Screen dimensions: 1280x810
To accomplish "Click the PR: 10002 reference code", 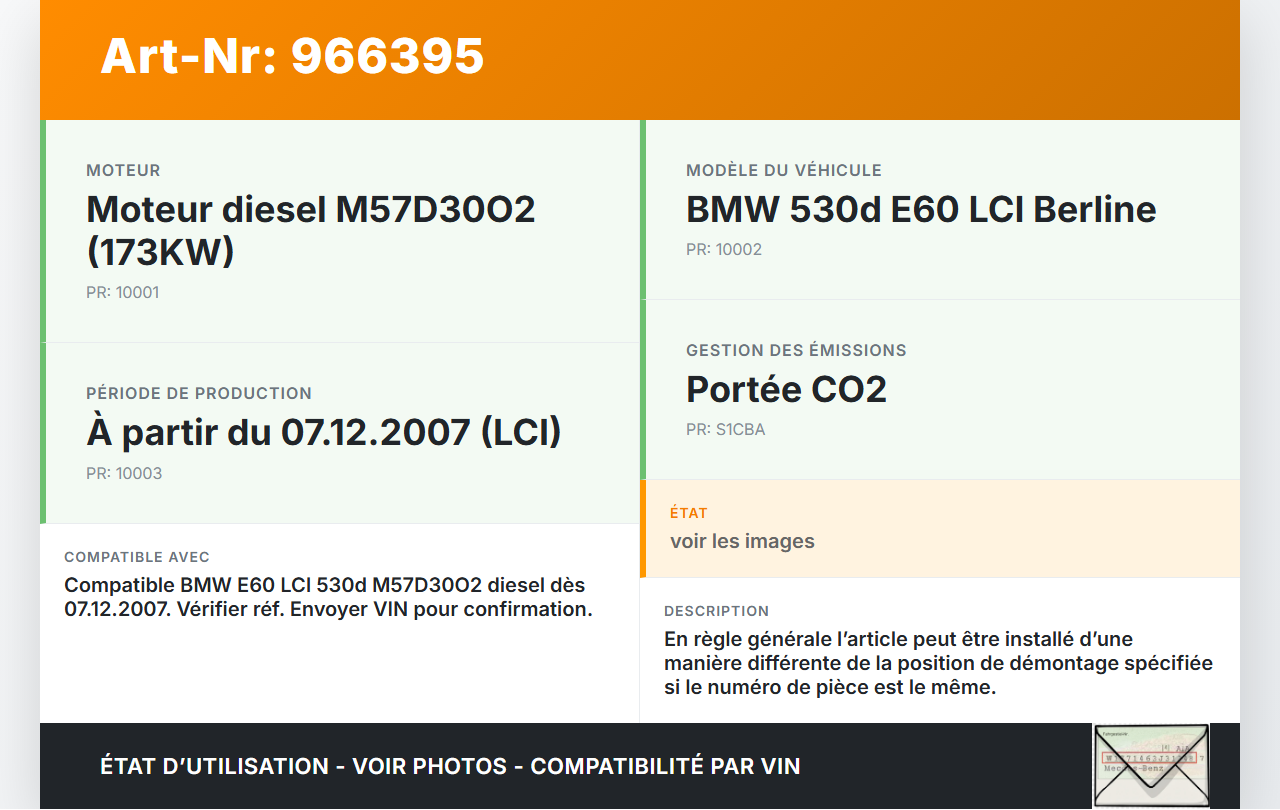I will coord(723,249).
